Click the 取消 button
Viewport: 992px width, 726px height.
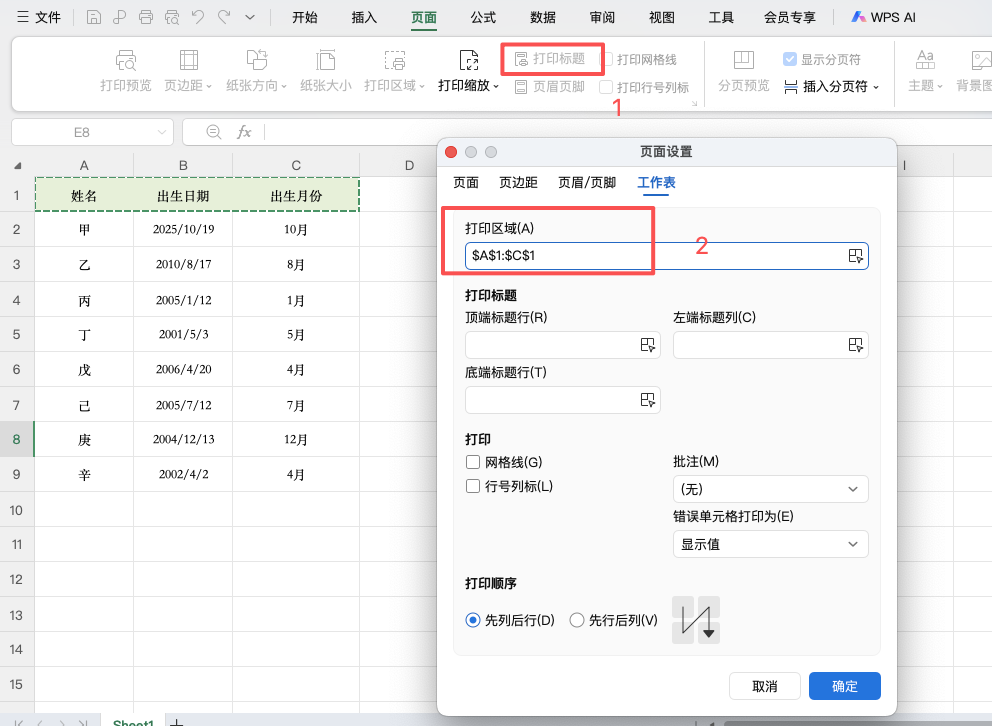pos(764,686)
